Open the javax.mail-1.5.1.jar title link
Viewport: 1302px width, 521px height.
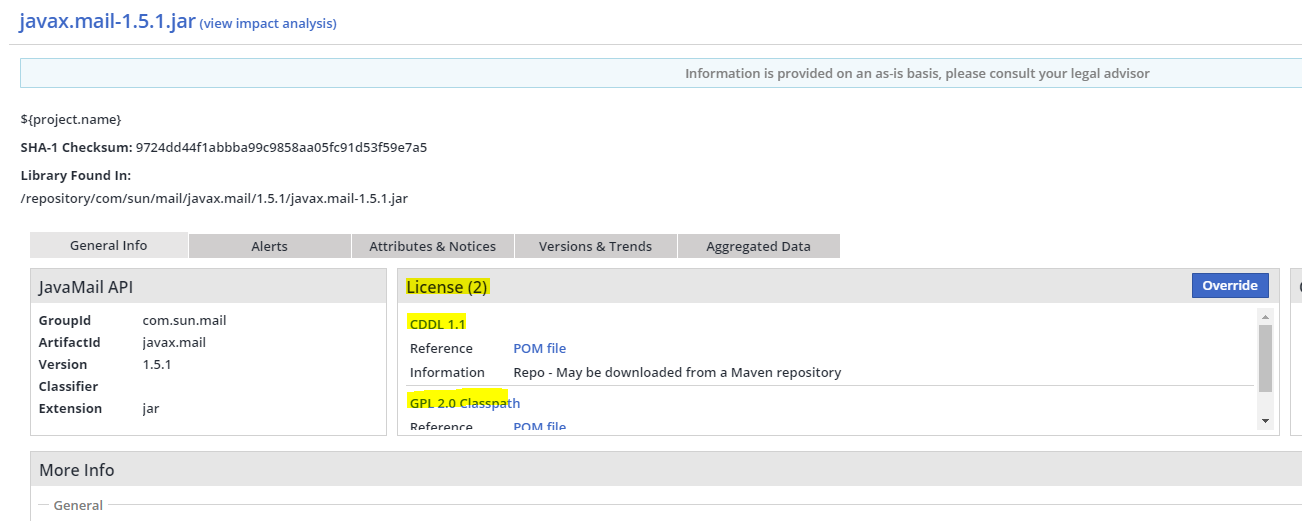point(107,21)
